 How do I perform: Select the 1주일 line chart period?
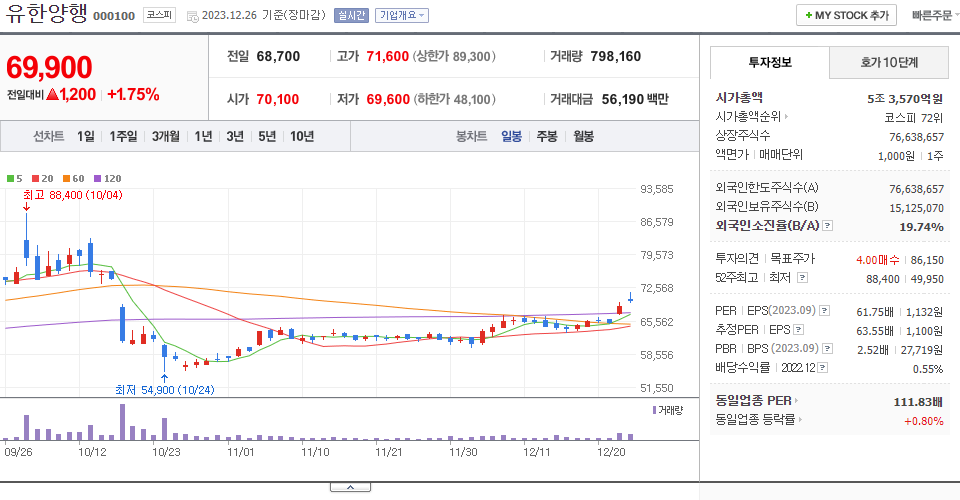[x=123, y=136]
